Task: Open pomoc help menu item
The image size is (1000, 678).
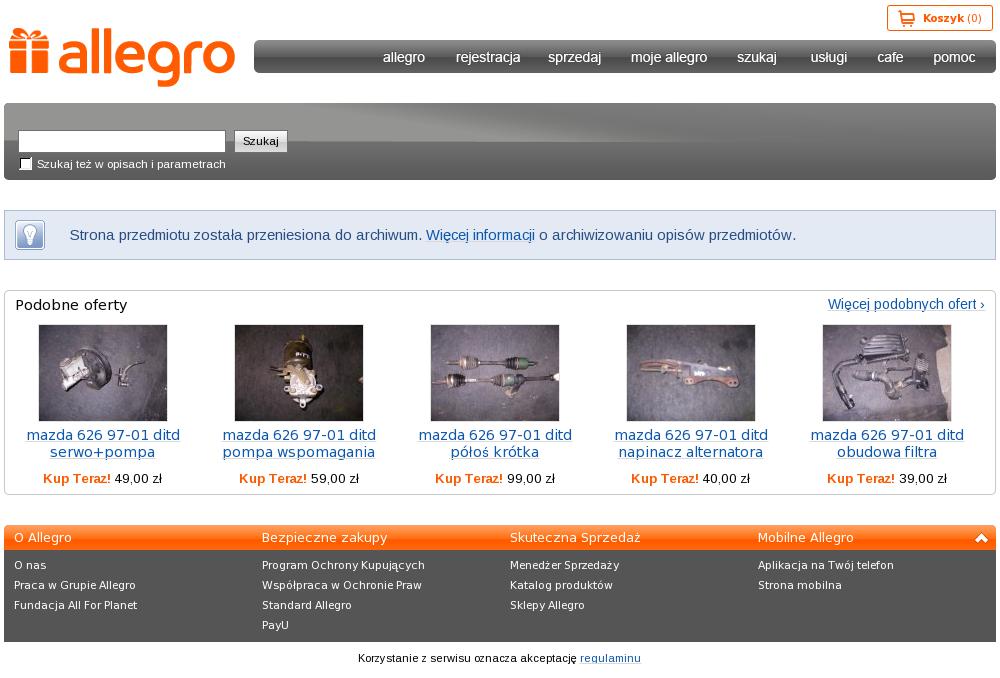Action: coord(954,57)
